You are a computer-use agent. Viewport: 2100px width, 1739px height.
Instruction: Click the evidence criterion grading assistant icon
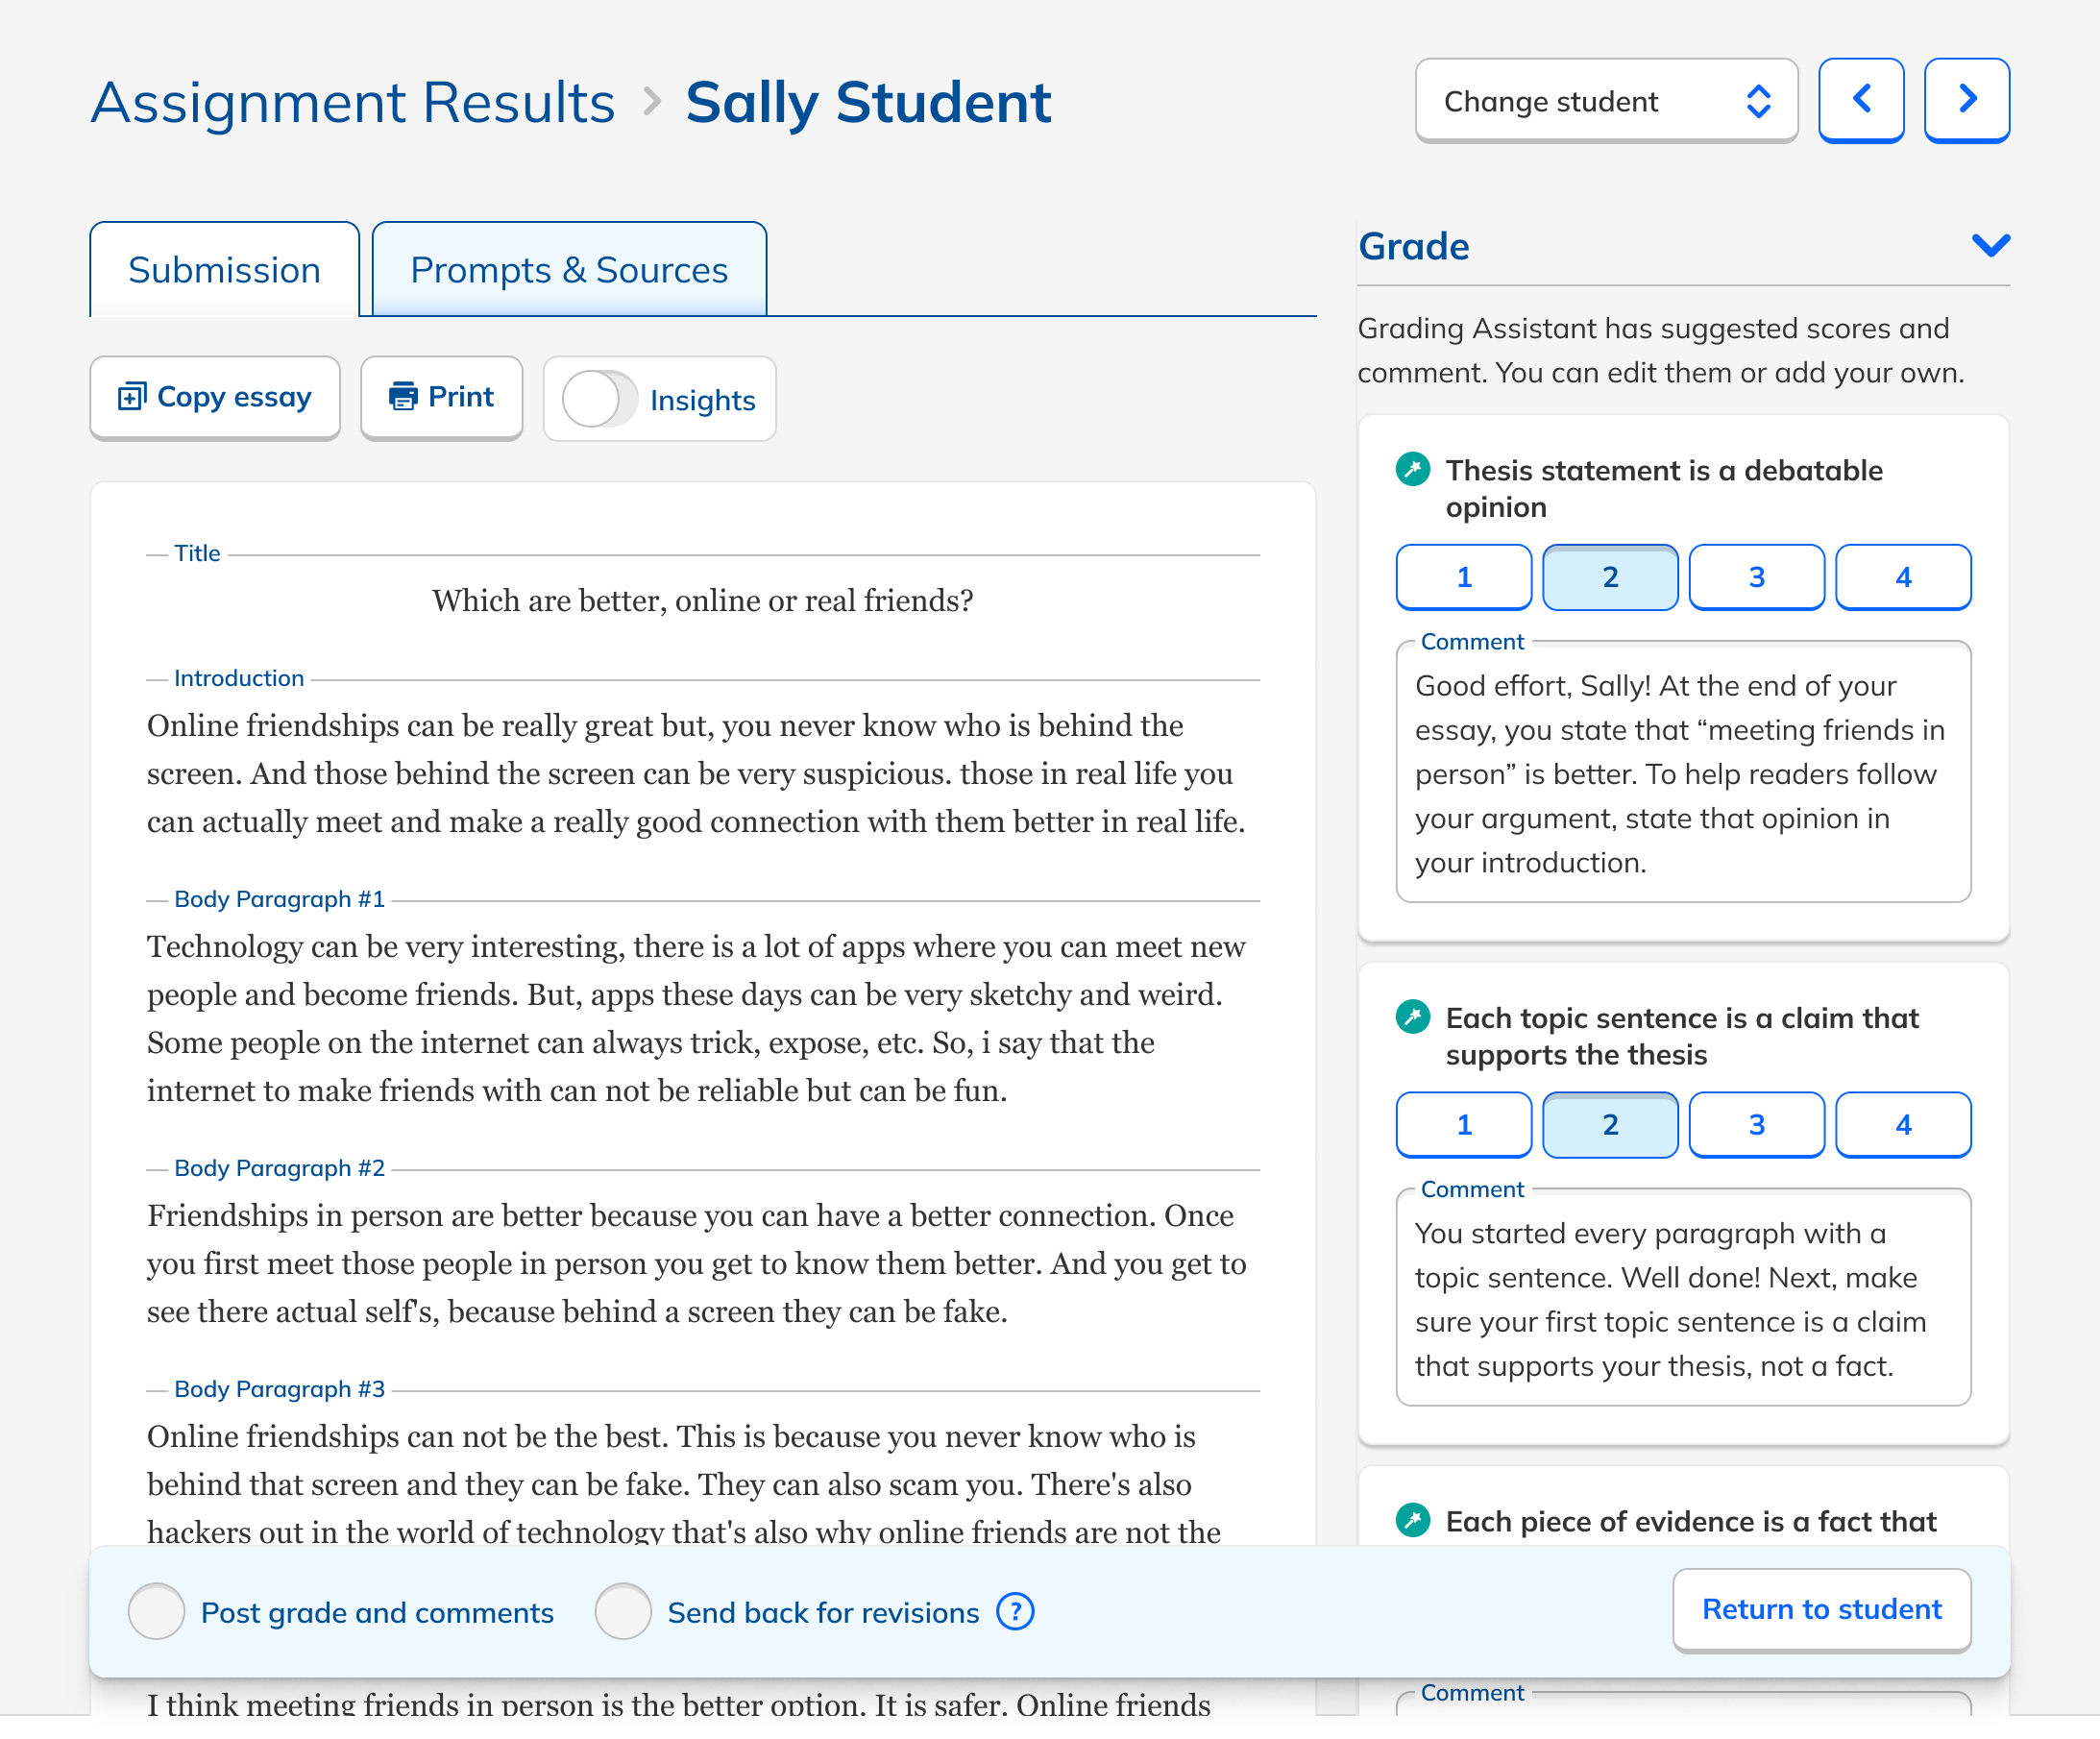(x=1412, y=1520)
